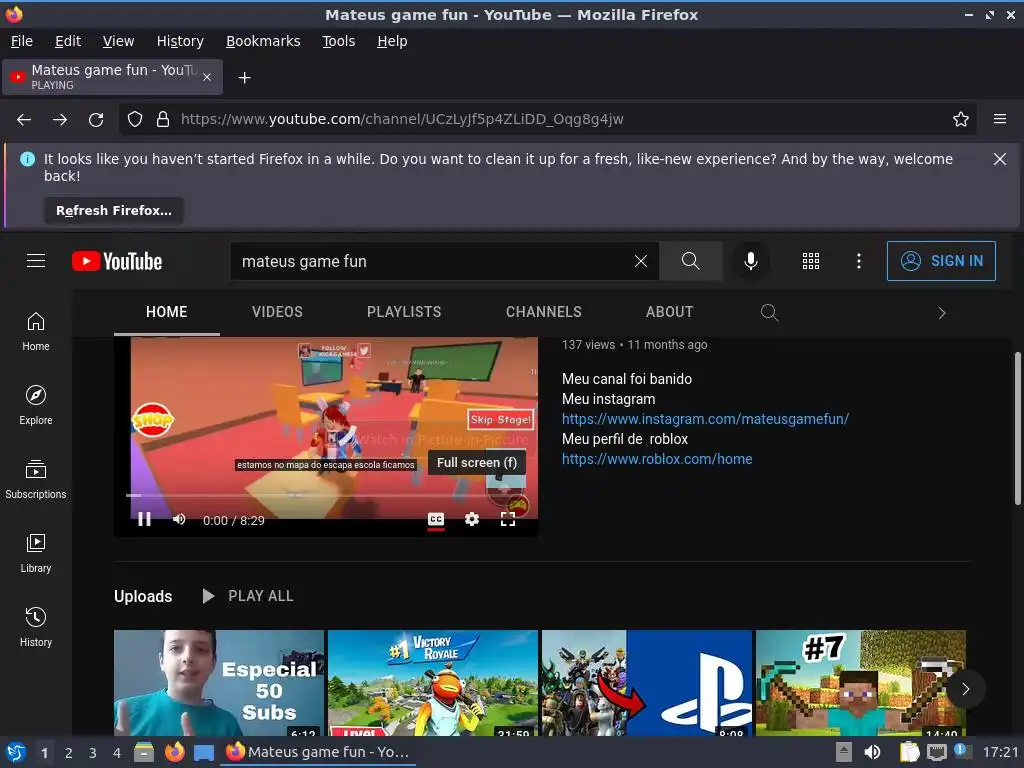The width and height of the screenshot is (1024, 768).
Task: Click the Skip Stage button in video
Action: tap(501, 419)
